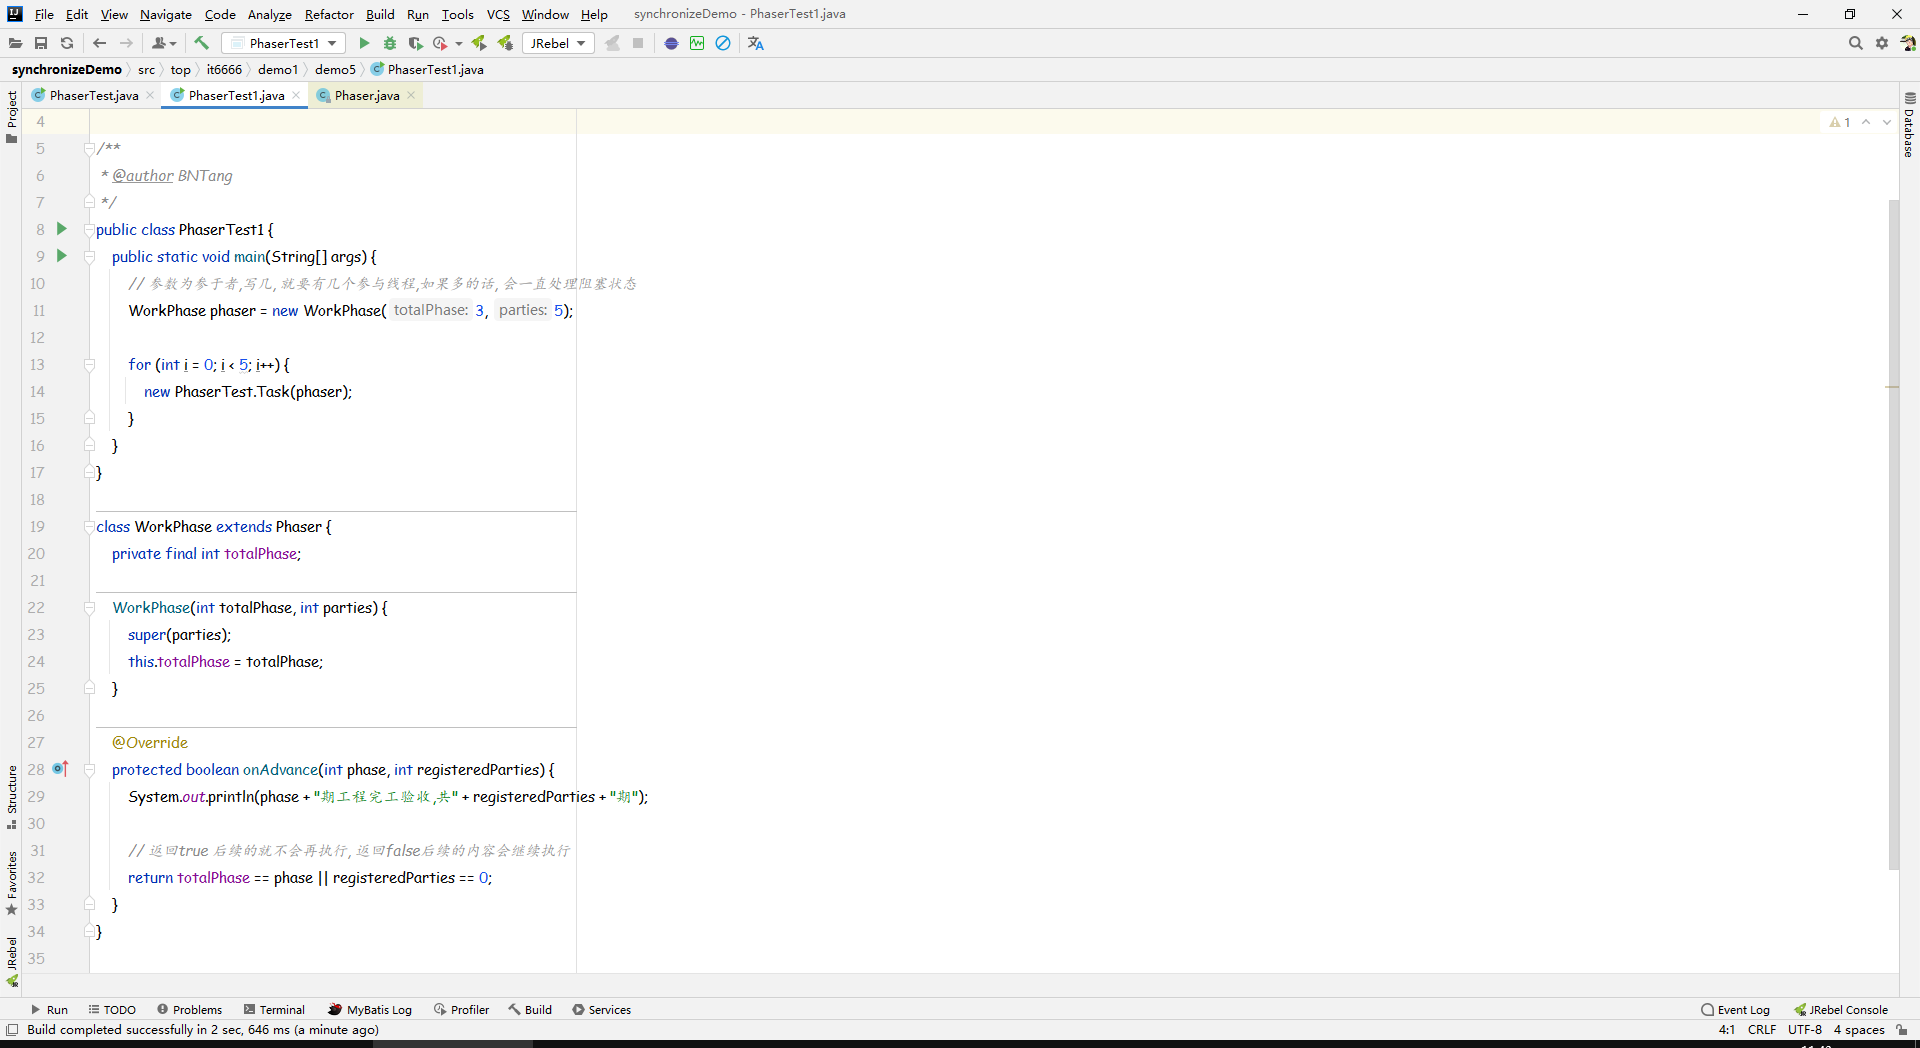This screenshot has height=1048, width=1920.
Task: Collapse onAdvance method fold at line 28
Action: tap(89, 770)
